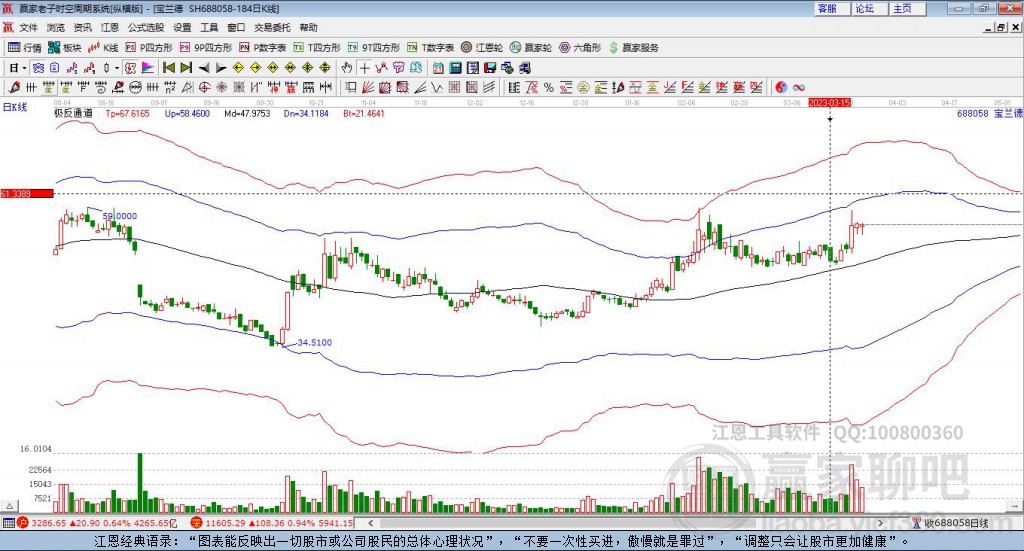
Task: Click the up-triangle button beside volume panel
Action: coord(9,506)
